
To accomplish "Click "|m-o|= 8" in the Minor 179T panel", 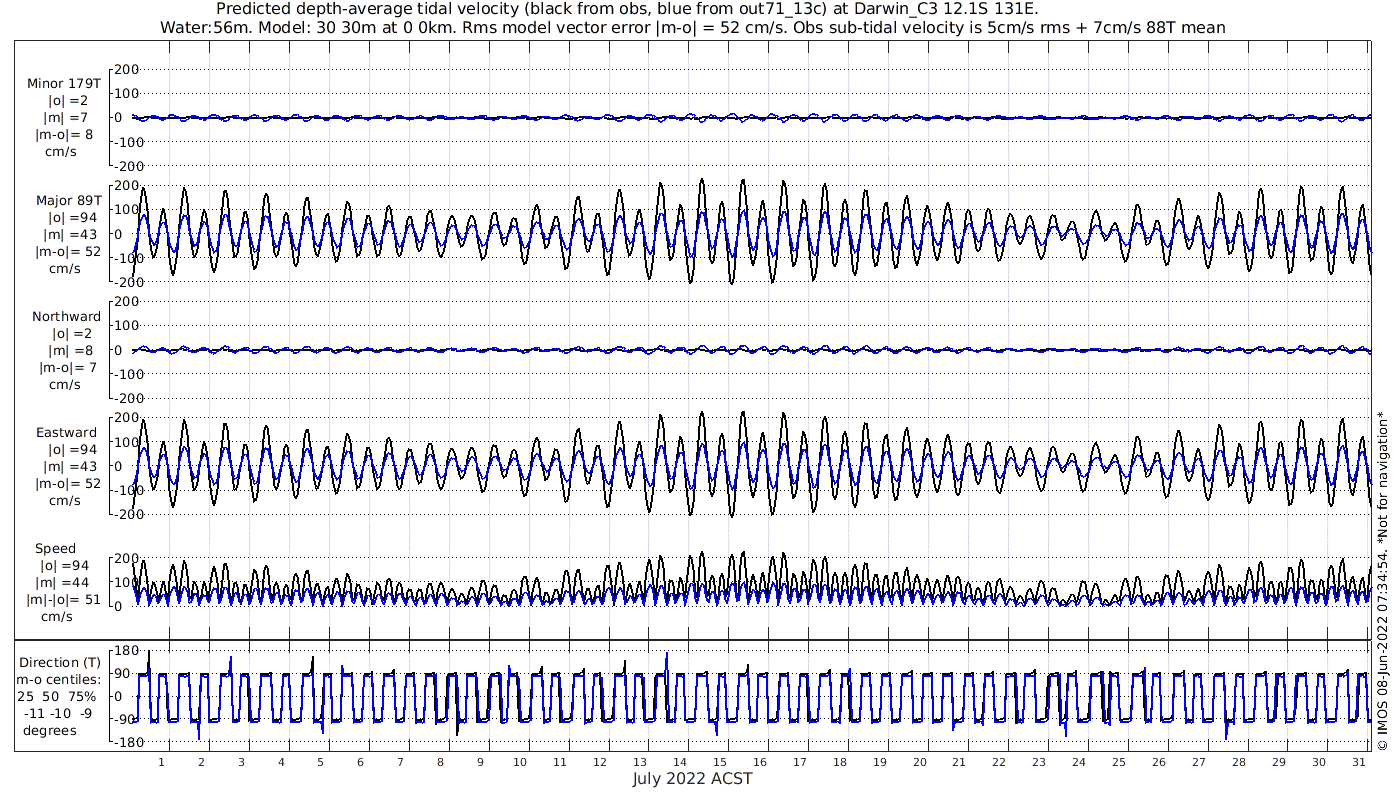I will coord(64,135).
